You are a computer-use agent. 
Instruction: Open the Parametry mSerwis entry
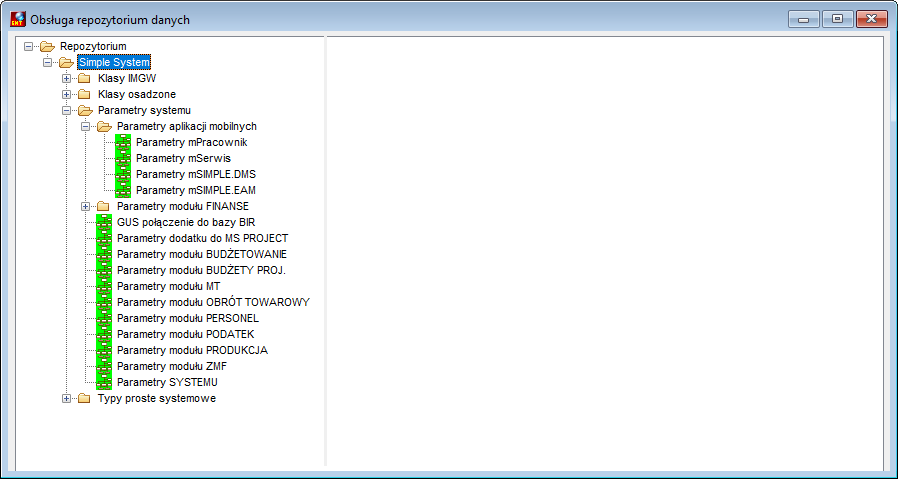tap(183, 158)
